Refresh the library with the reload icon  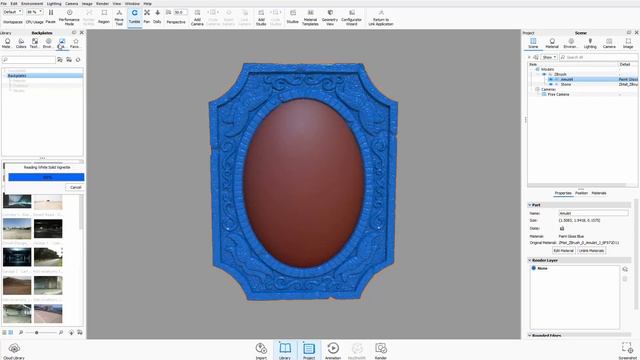[78, 60]
